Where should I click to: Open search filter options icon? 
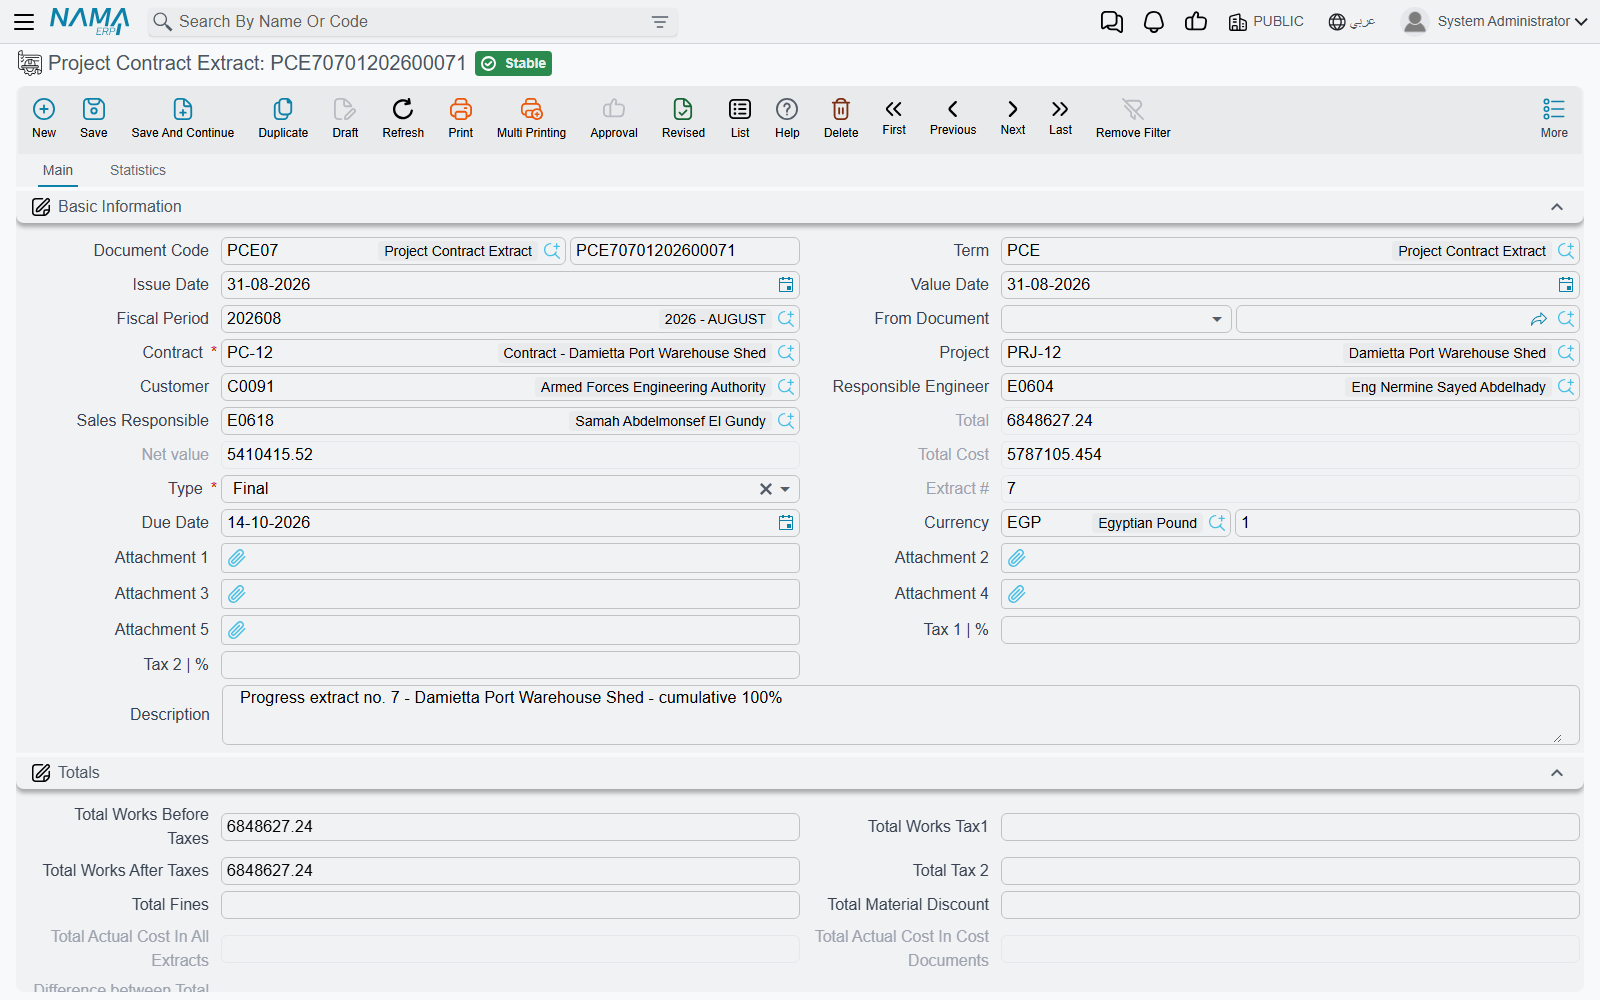[660, 22]
